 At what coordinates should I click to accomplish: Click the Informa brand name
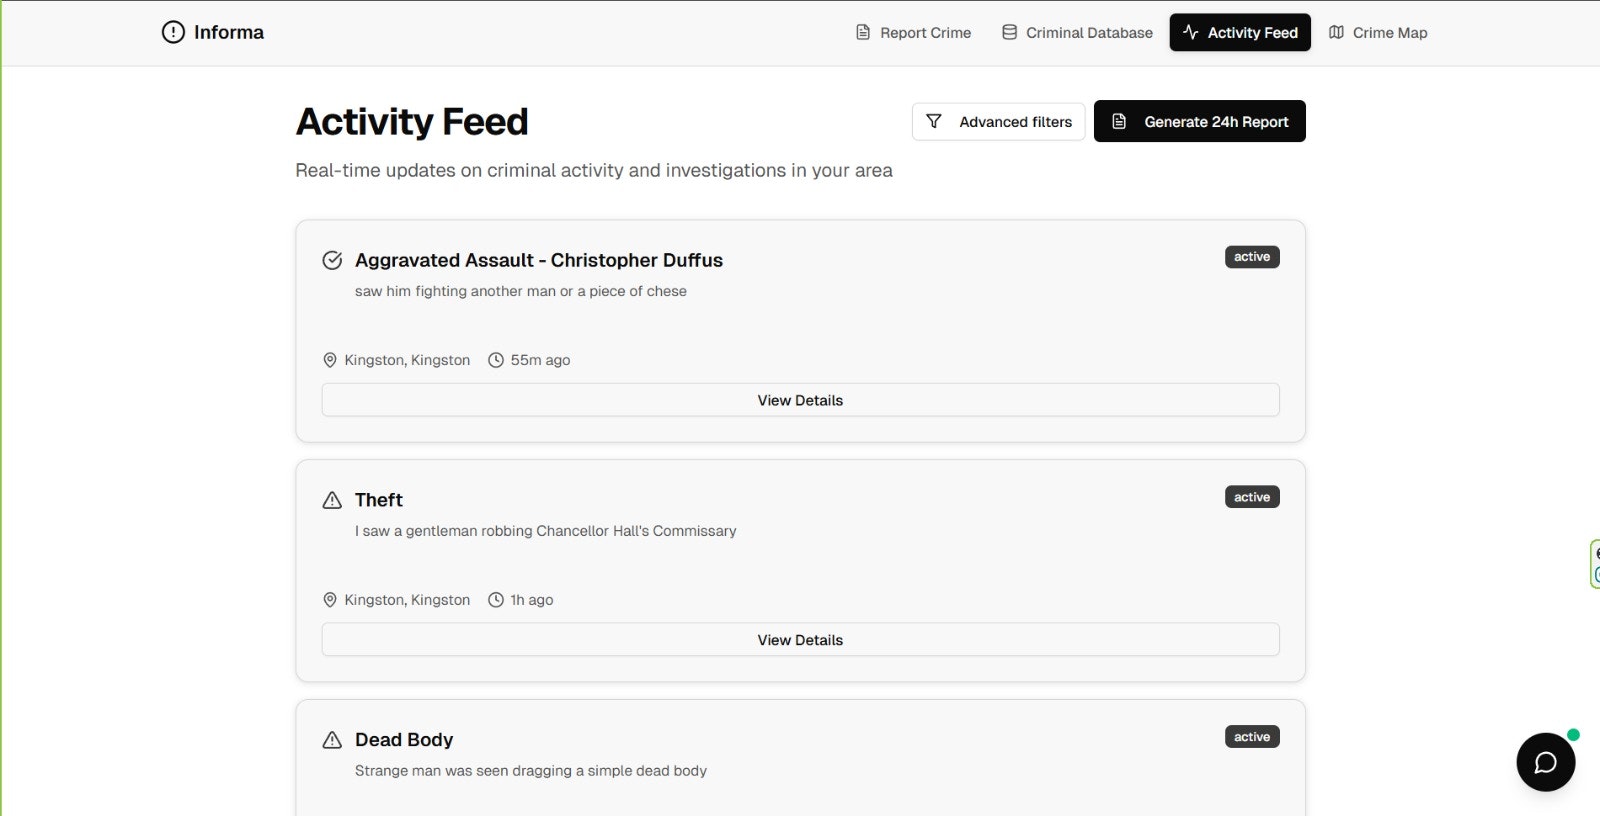pos(229,32)
